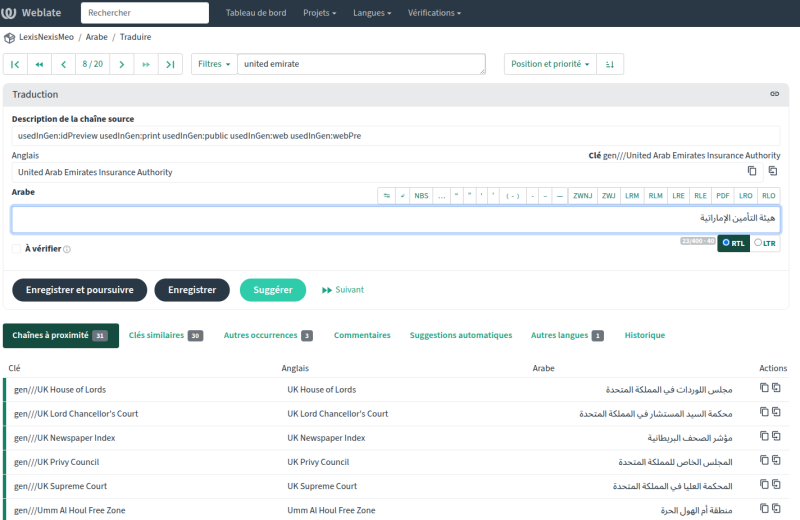Enable the À vérifier checkbox
The image size is (800, 520).
click(16, 249)
